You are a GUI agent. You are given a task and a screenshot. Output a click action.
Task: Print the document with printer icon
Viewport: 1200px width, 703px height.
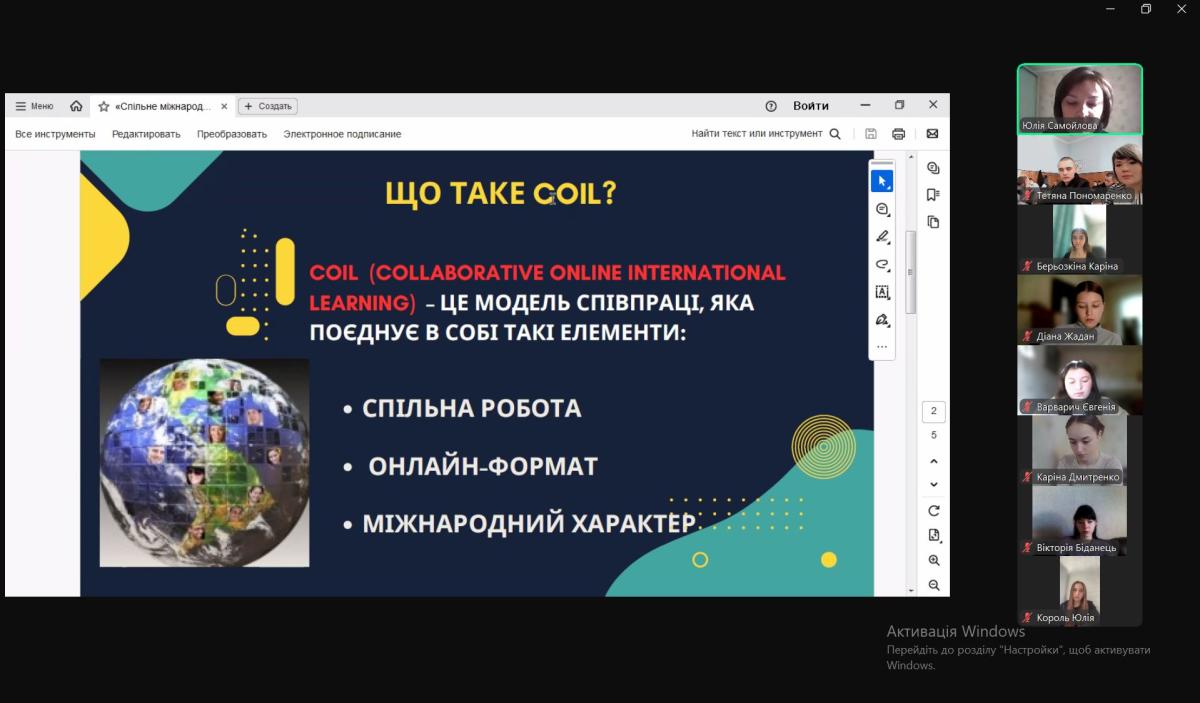898,134
